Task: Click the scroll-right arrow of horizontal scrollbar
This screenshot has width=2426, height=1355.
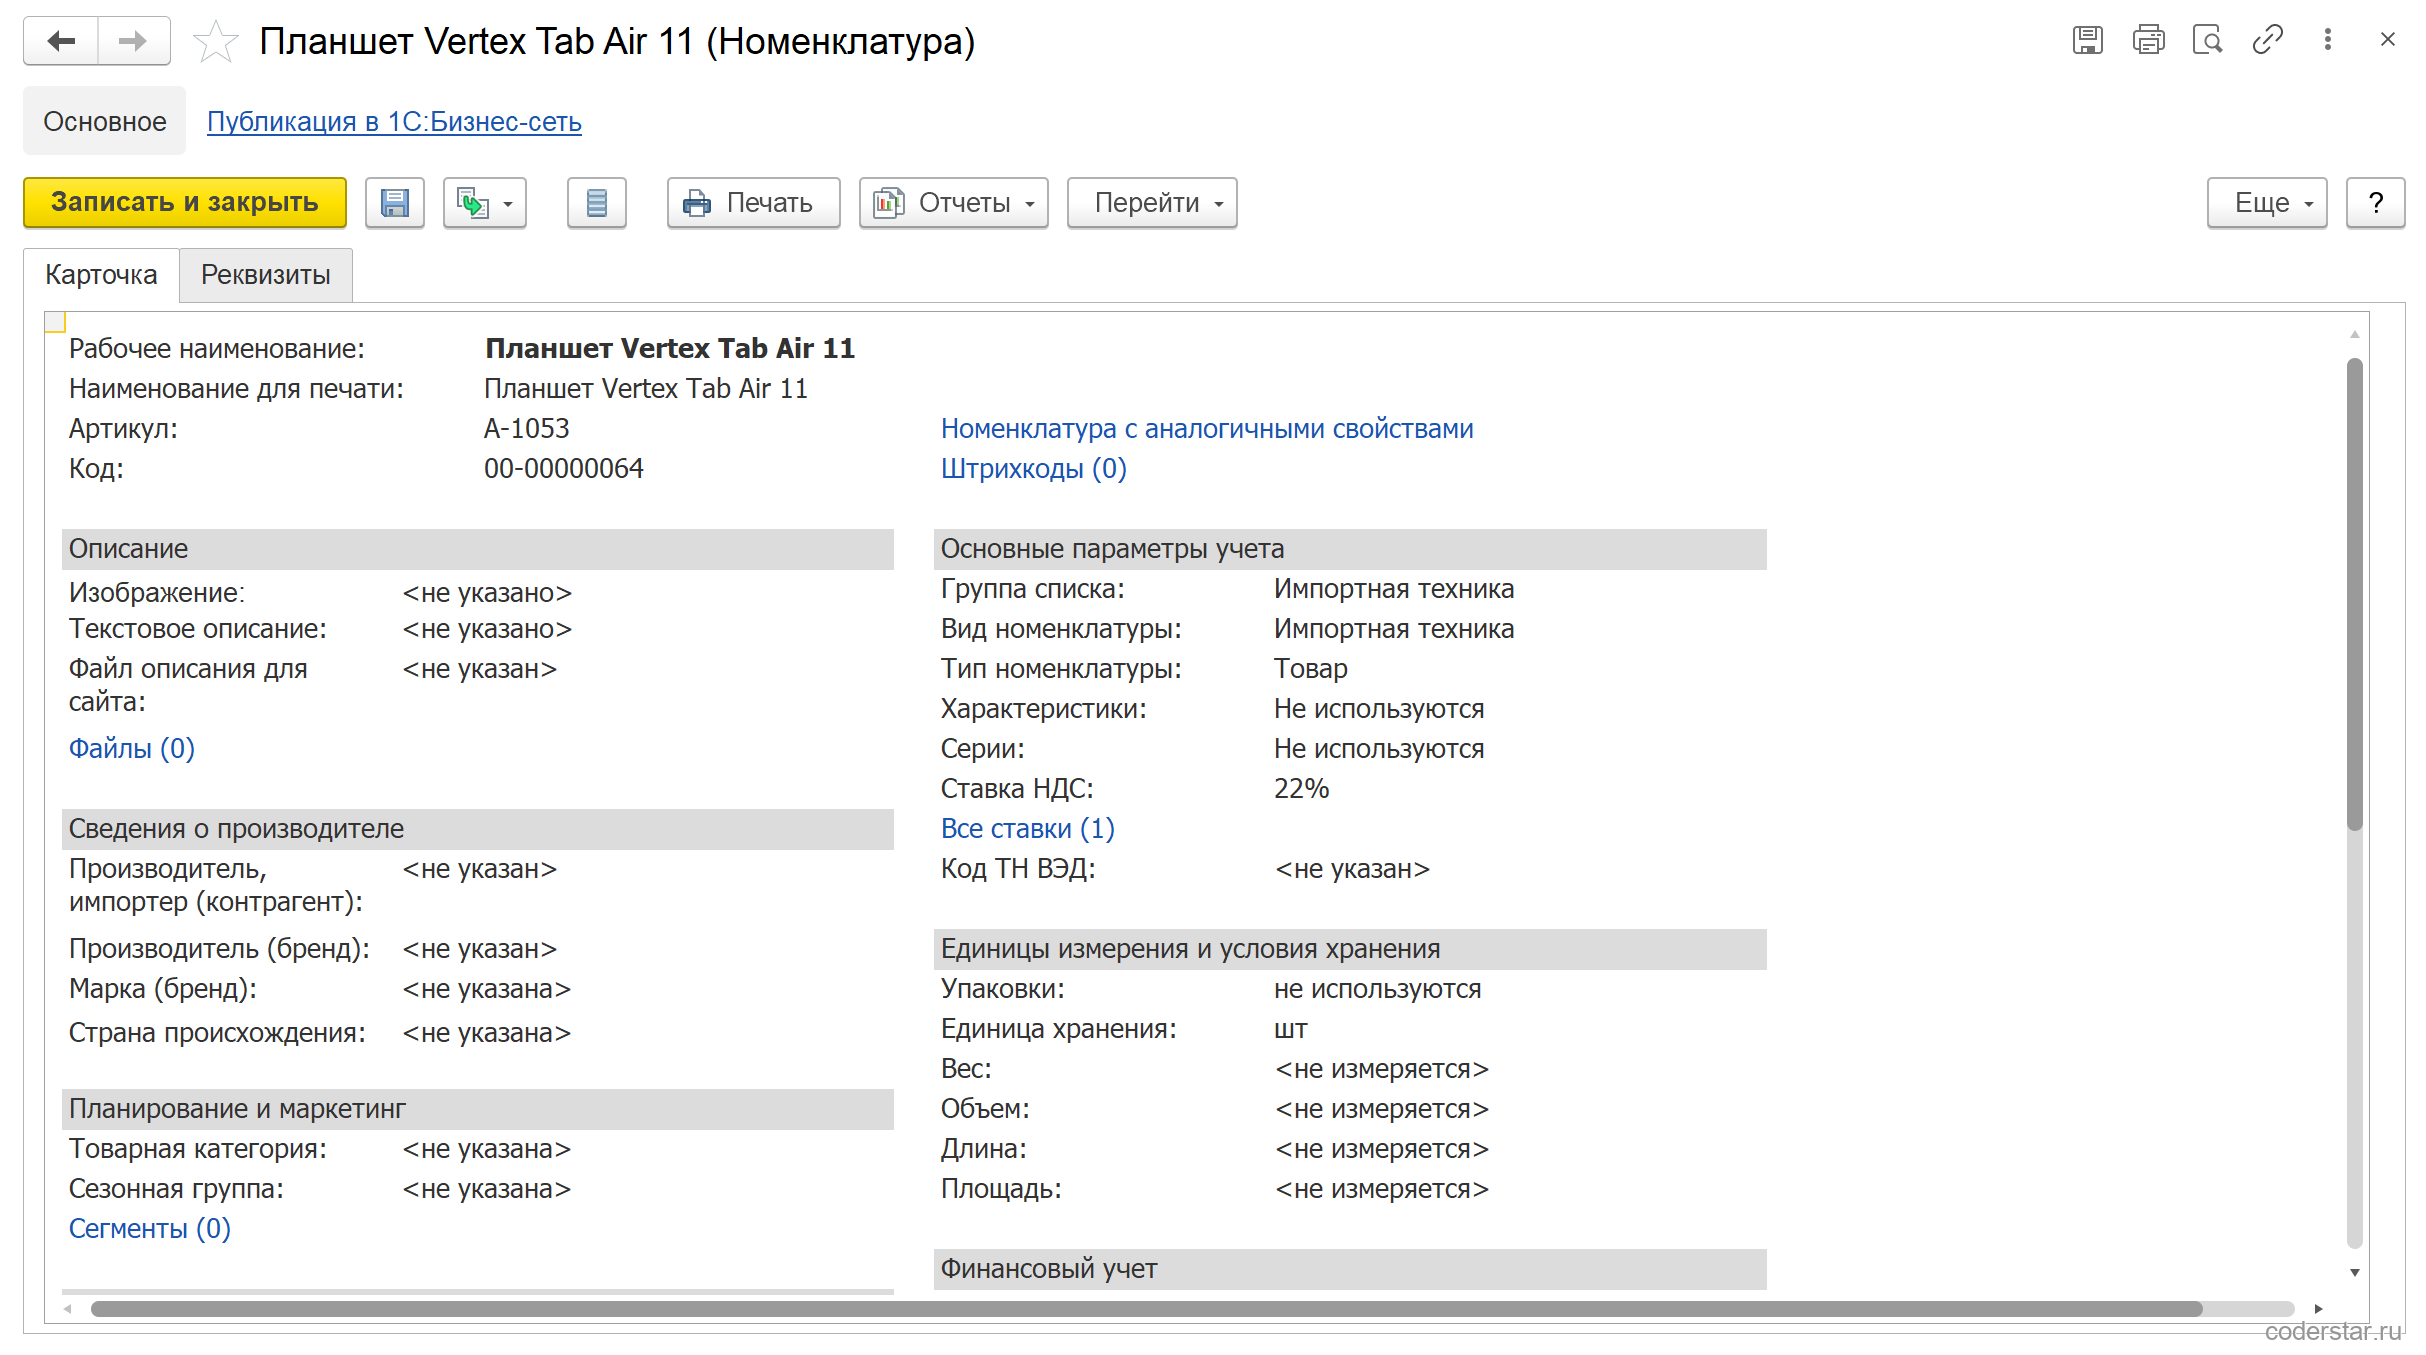Action: pos(2318,1309)
